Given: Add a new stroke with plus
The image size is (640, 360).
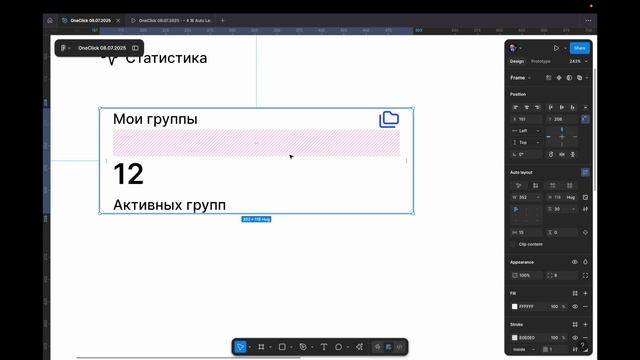Looking at the screenshot, I should click(585, 324).
